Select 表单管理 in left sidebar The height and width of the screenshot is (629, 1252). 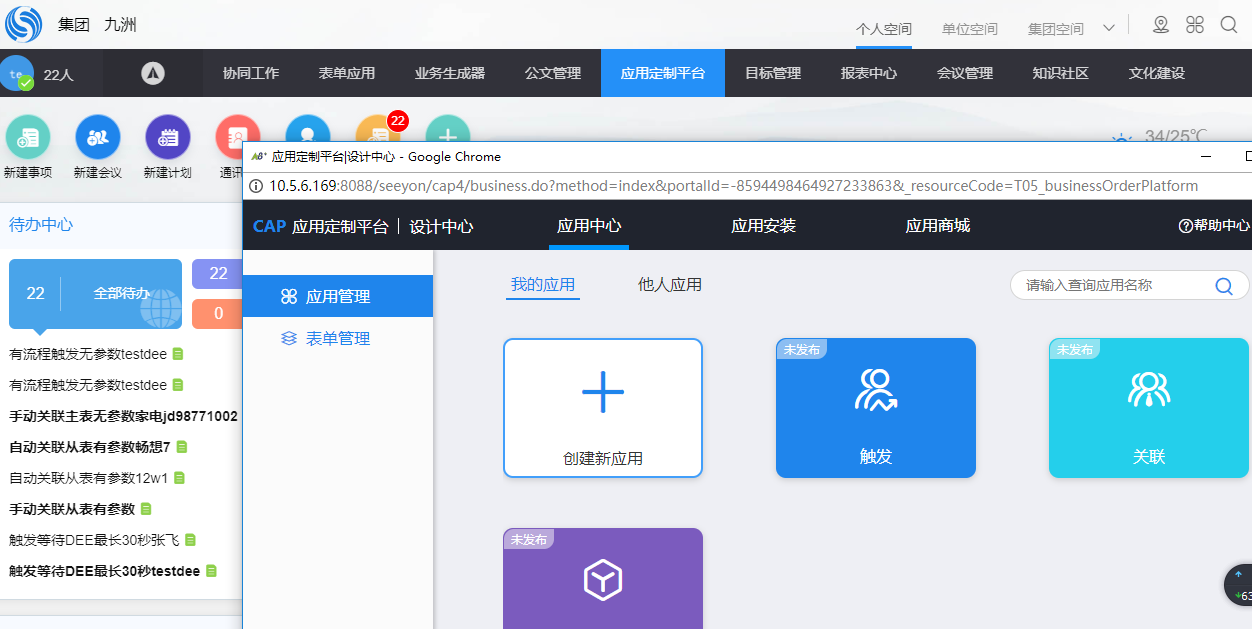338,339
